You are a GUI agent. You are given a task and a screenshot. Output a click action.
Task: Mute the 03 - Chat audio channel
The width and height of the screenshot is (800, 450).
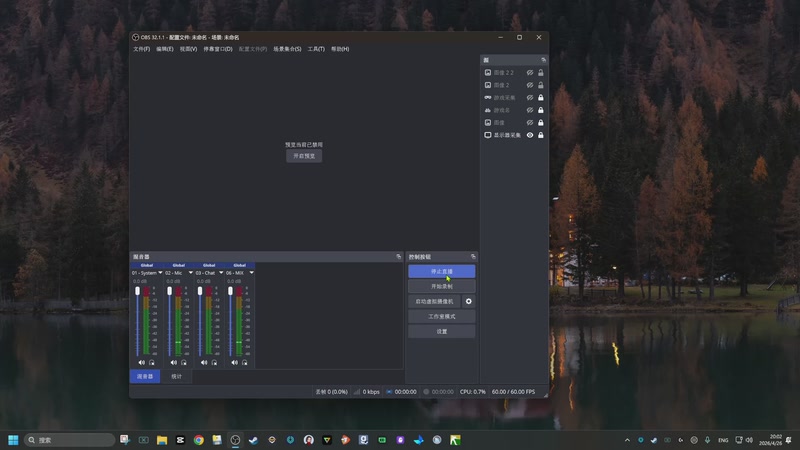(204, 363)
